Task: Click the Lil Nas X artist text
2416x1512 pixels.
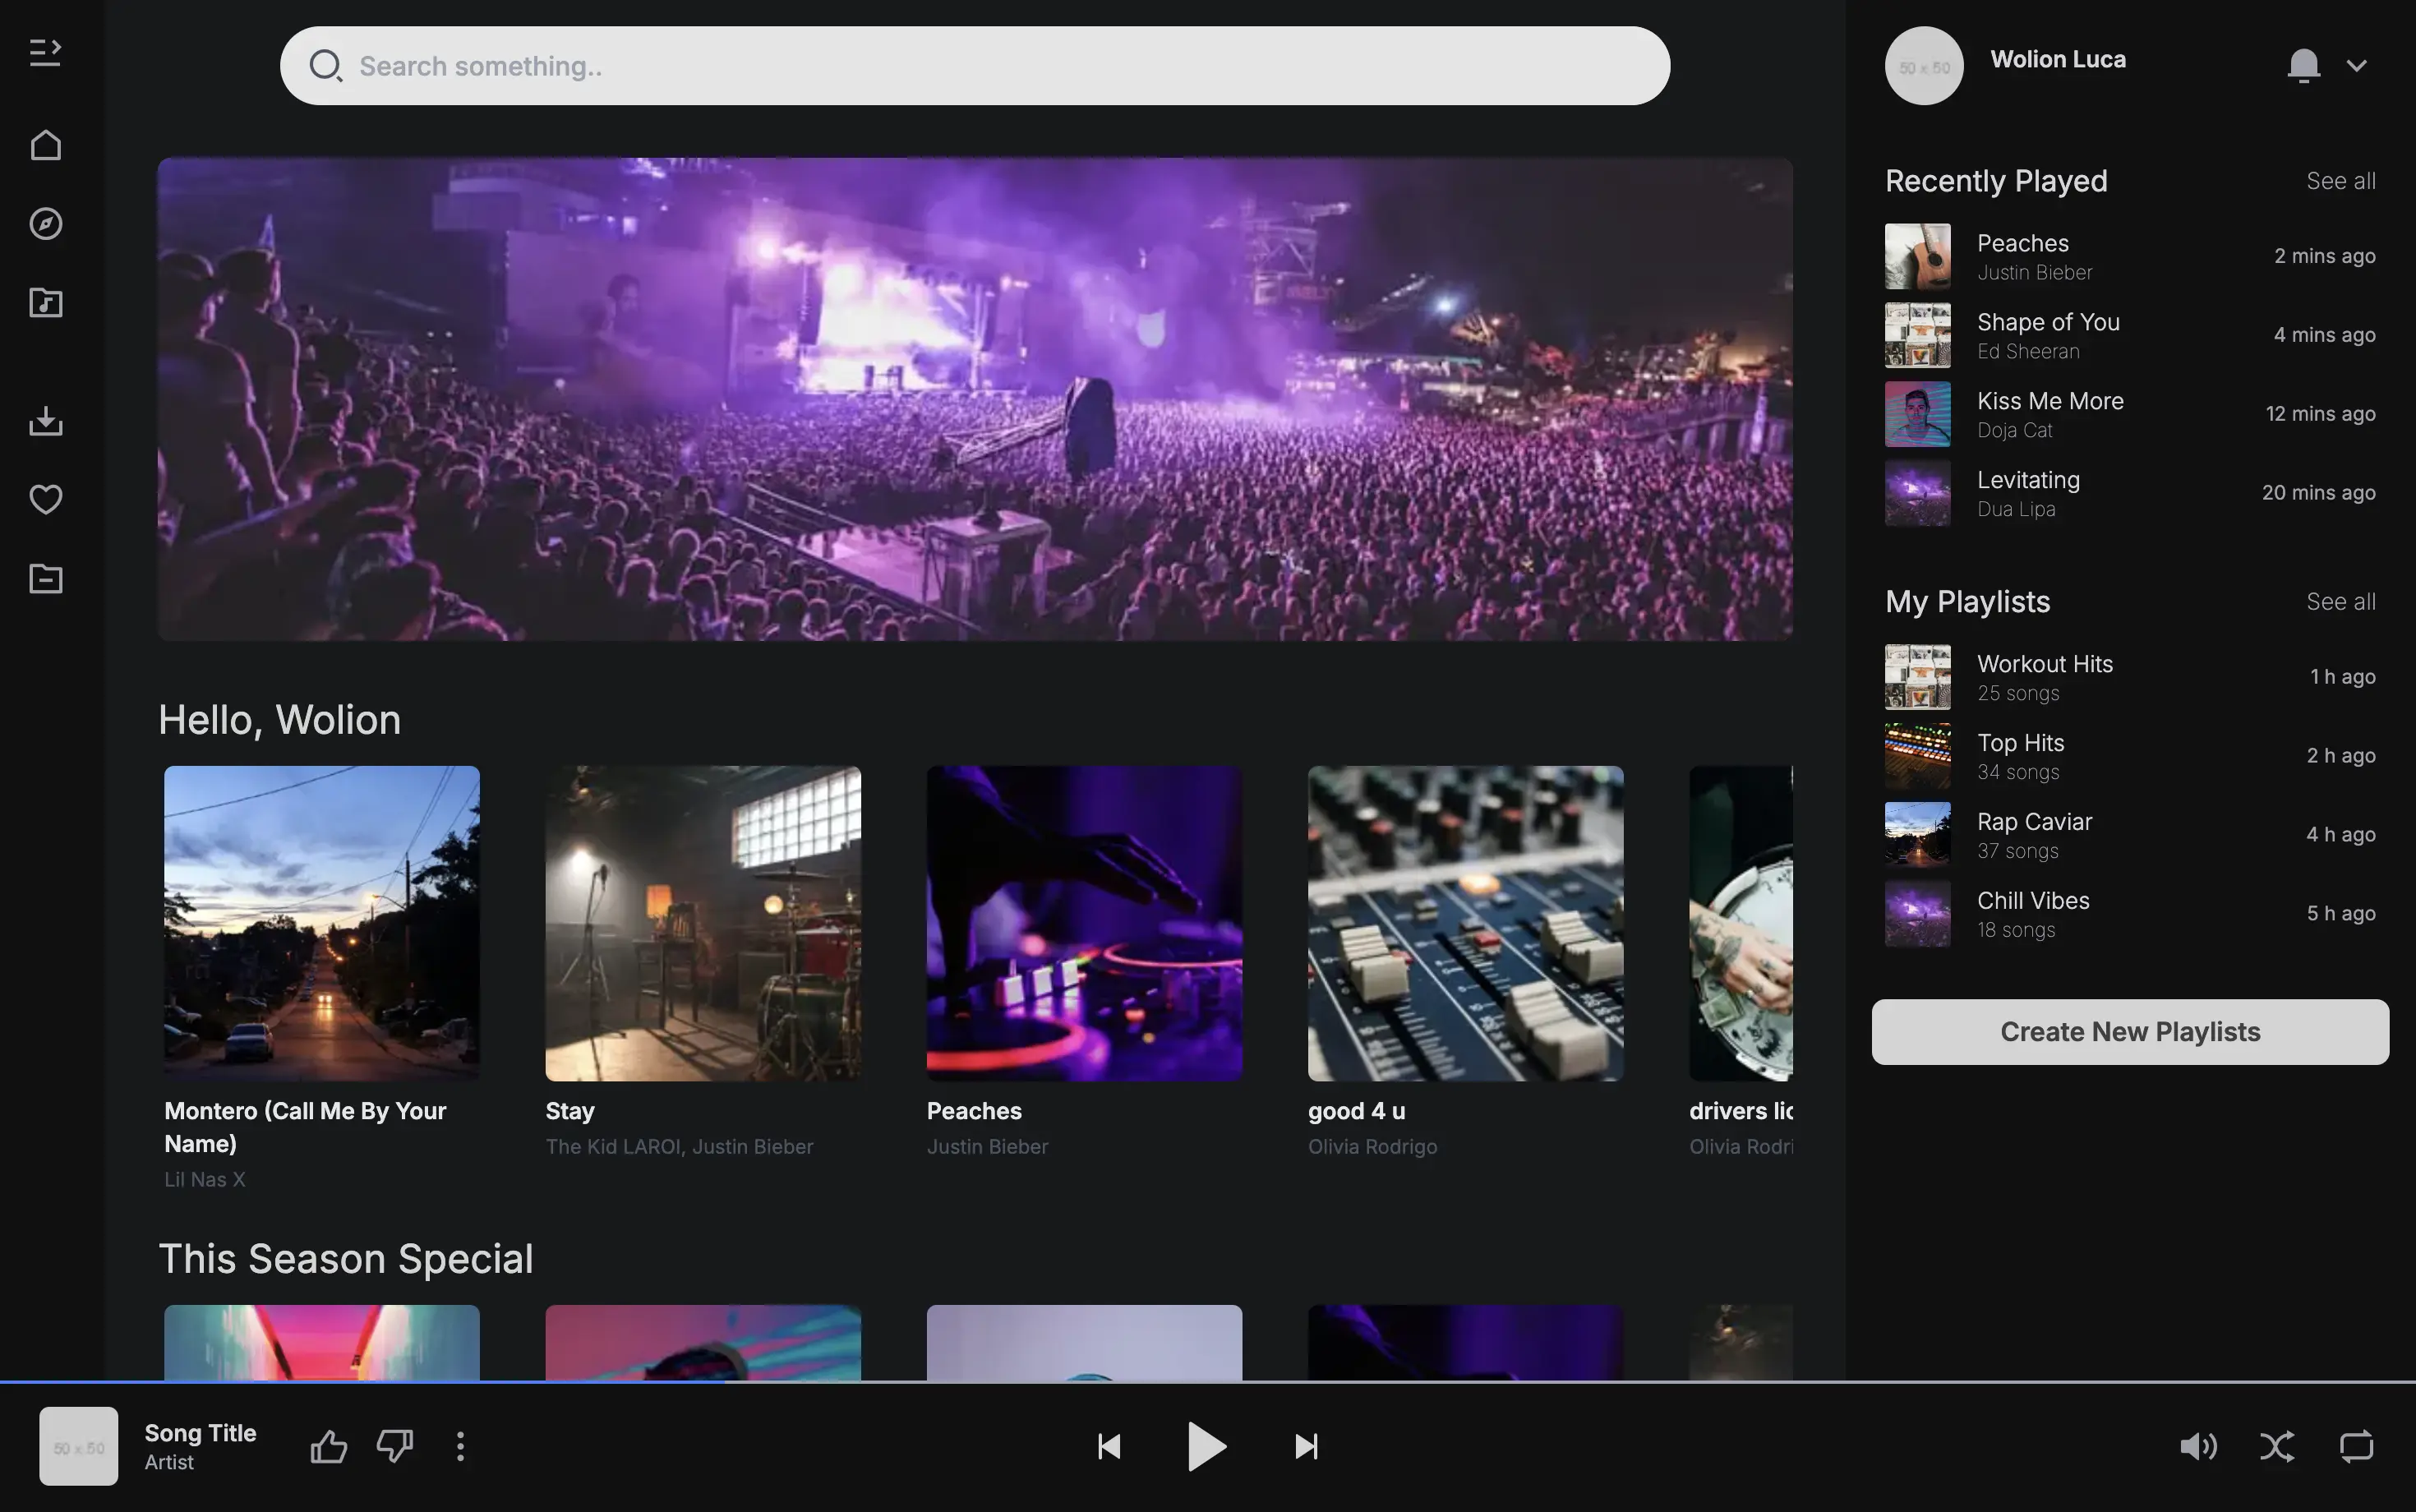Action: pos(204,1180)
